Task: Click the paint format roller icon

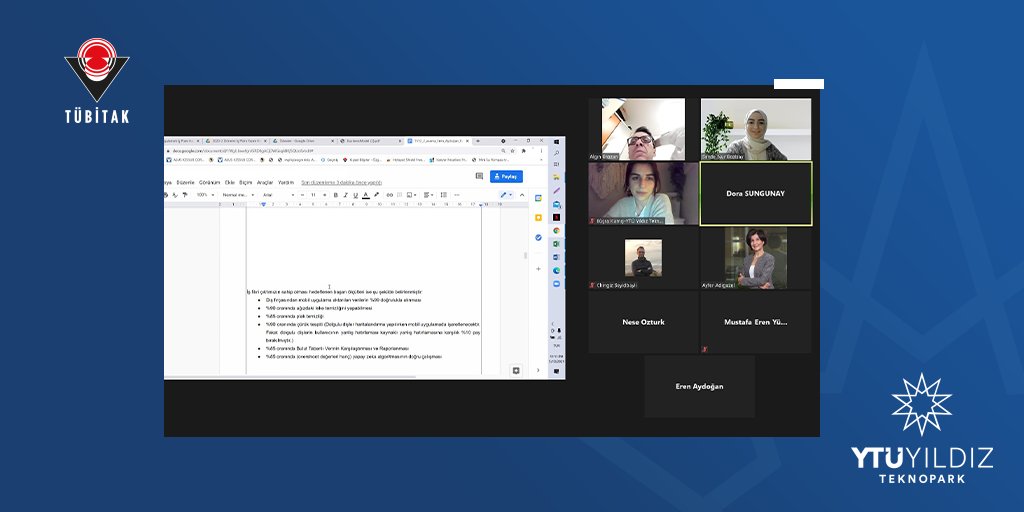Action: (x=185, y=195)
